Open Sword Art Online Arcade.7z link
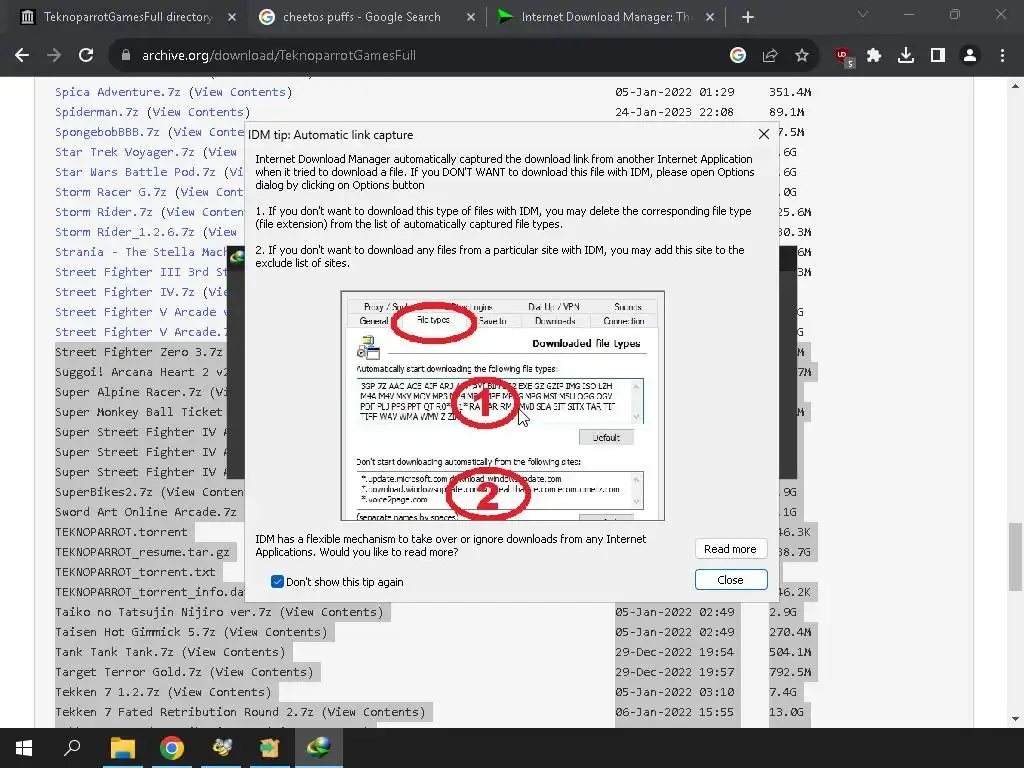This screenshot has height=768, width=1024. (x=146, y=512)
